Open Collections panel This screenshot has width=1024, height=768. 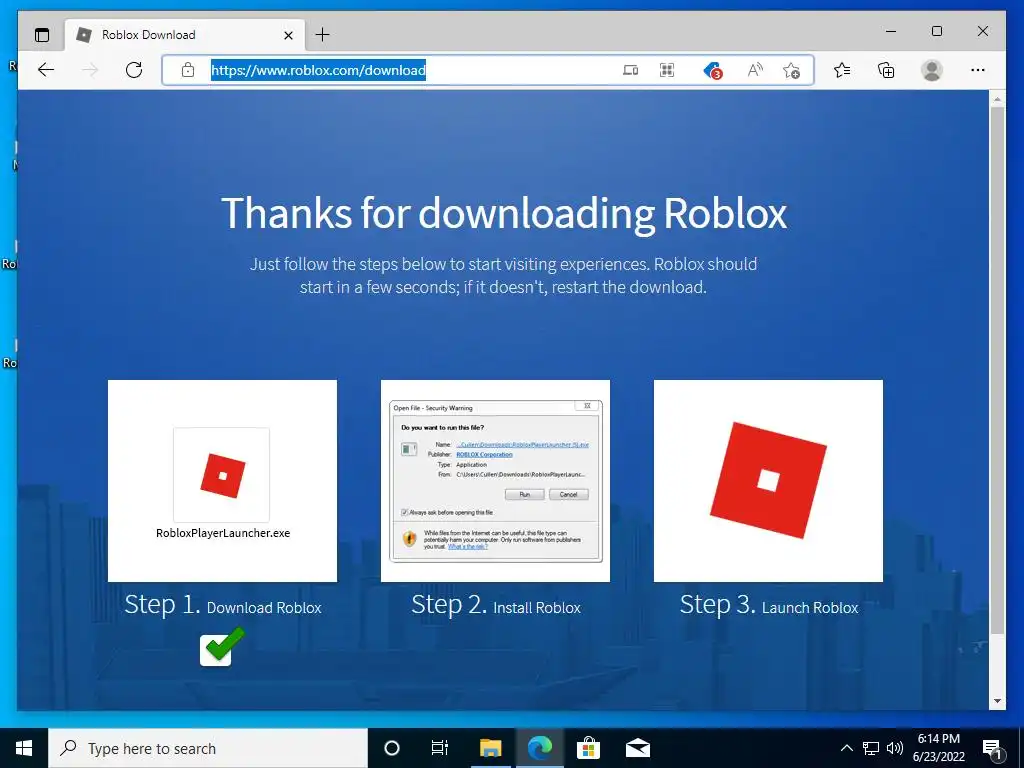pyautogui.click(x=886, y=70)
